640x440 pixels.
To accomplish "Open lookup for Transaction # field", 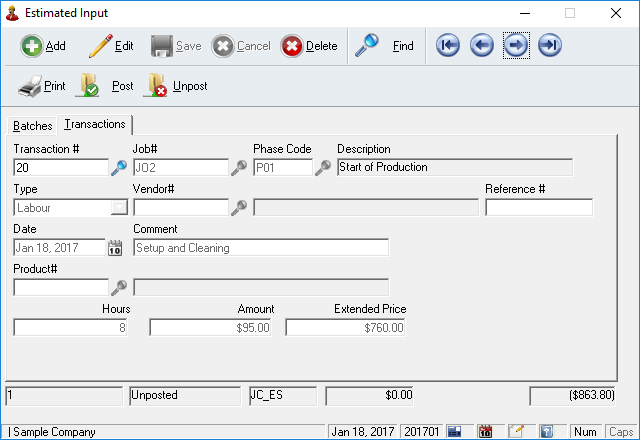I will click(x=118, y=168).
